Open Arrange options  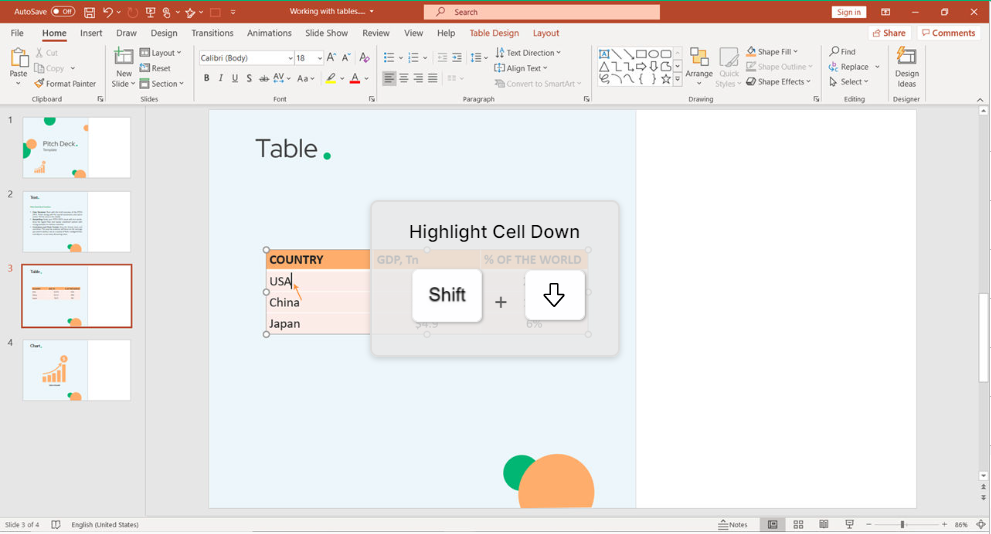pyautogui.click(x=699, y=66)
